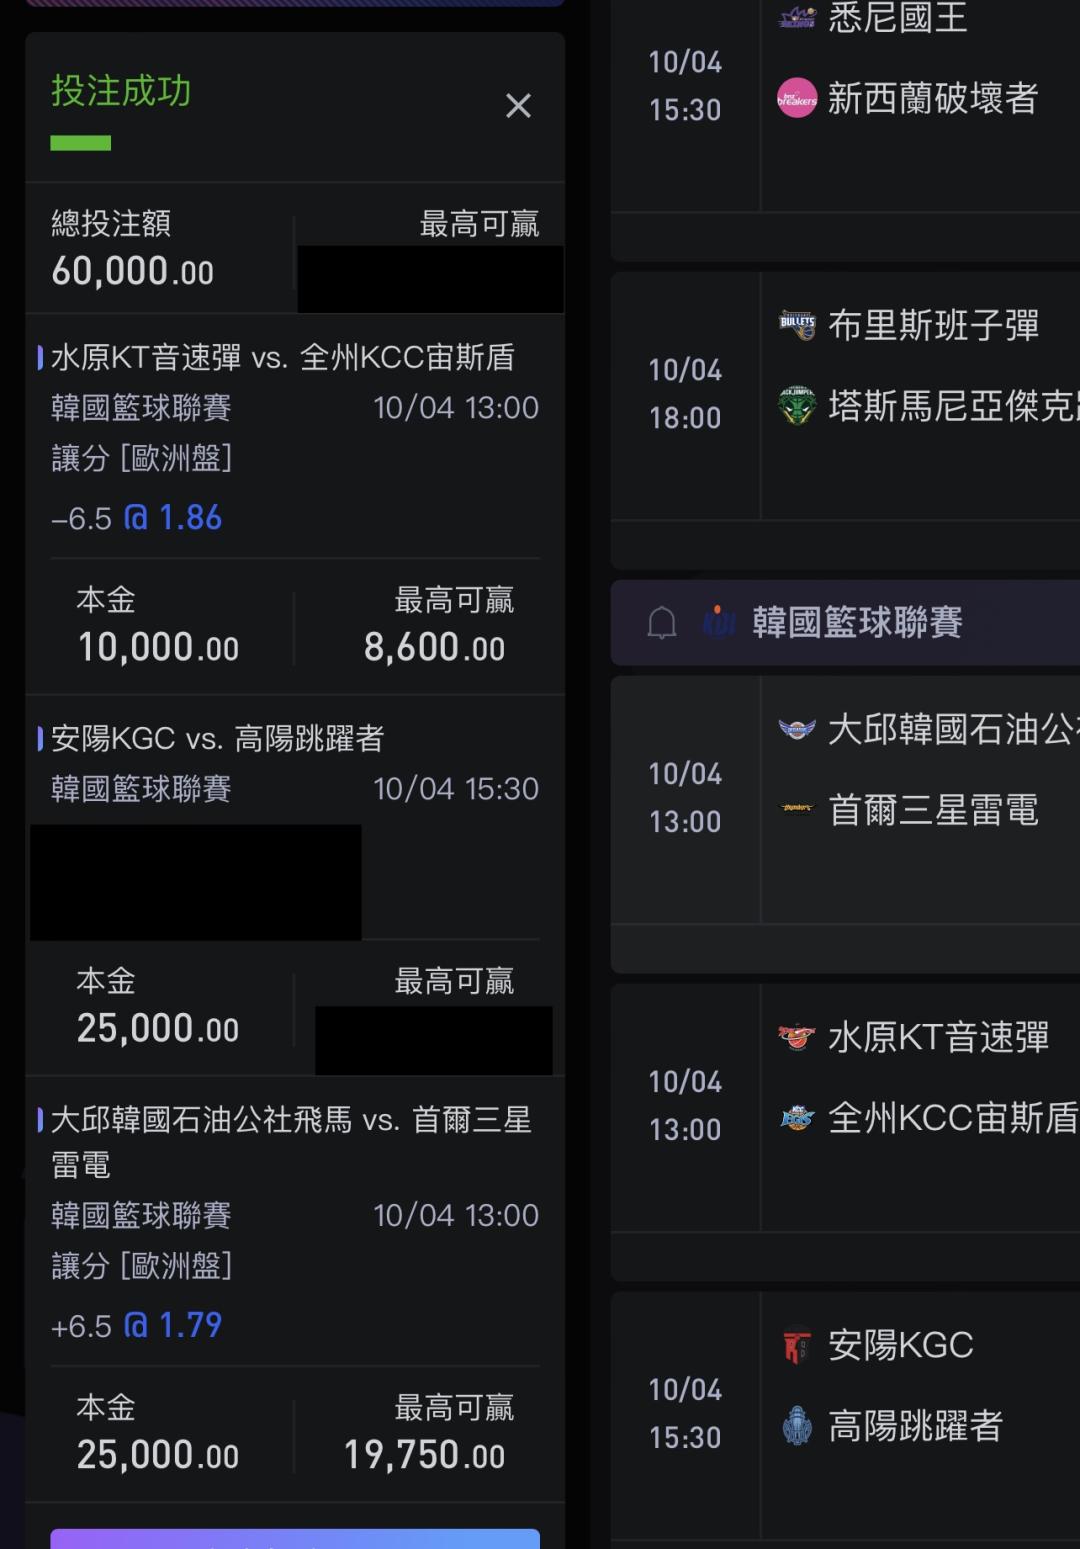The width and height of the screenshot is (1080, 1549).
Task: Open the 水原KT音速彈 vs. 全州KCC宙斯盾 bet slip title
Action: (x=283, y=357)
